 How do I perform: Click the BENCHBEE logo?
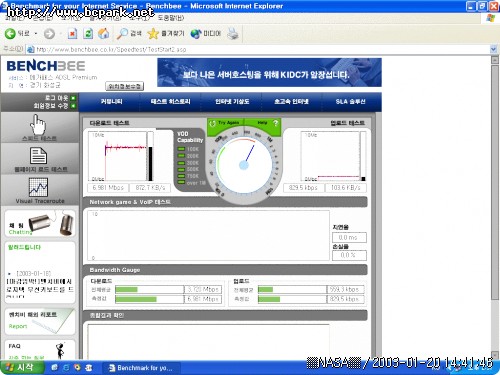[46, 66]
